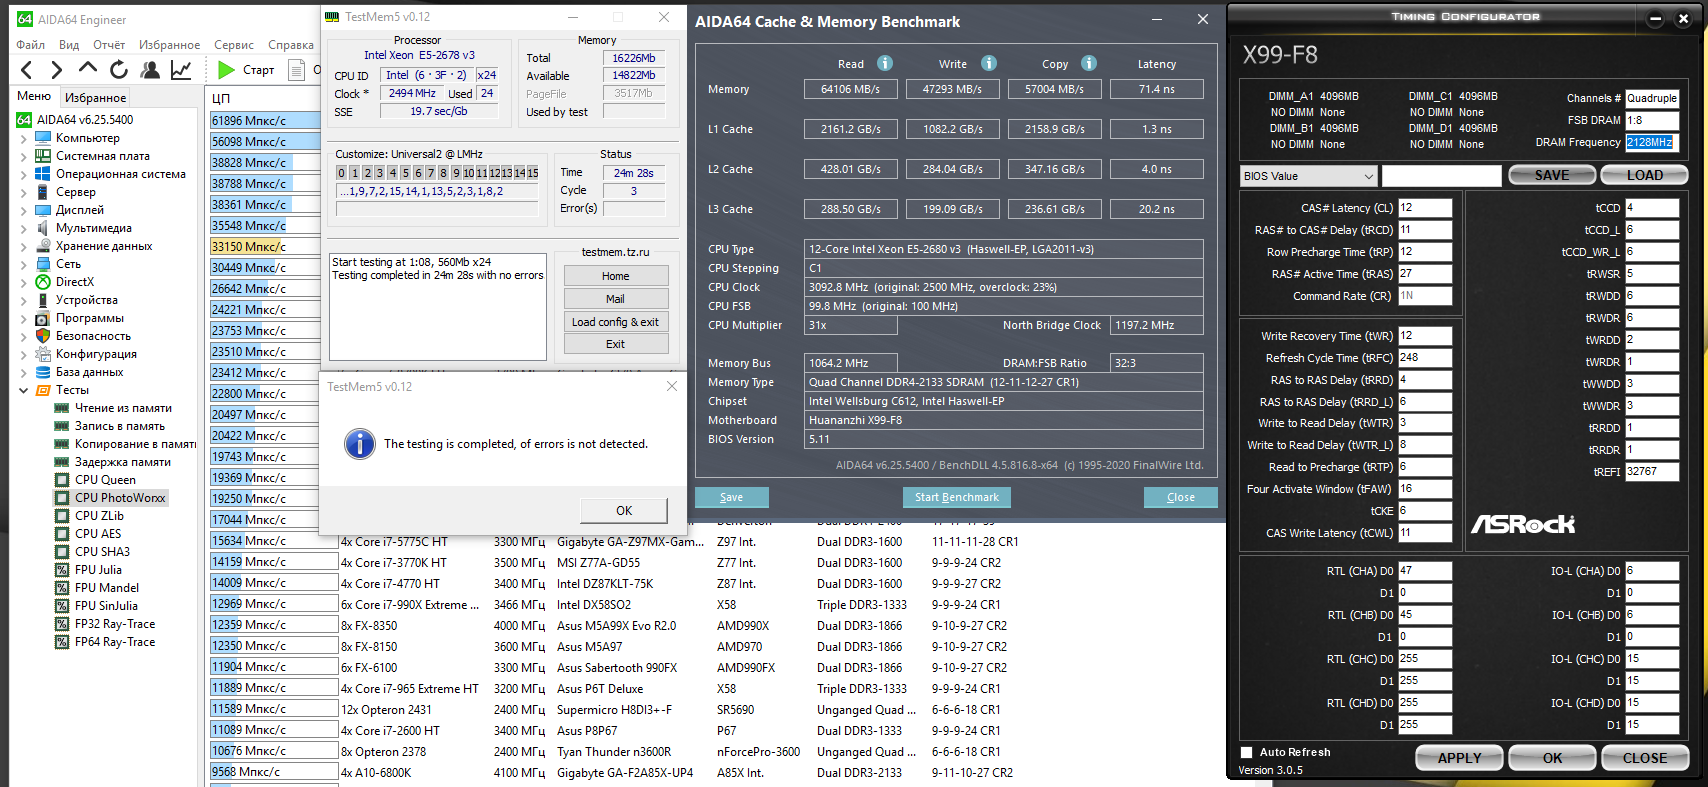Open the Отчёт menu
1708x787 pixels.
109,45
